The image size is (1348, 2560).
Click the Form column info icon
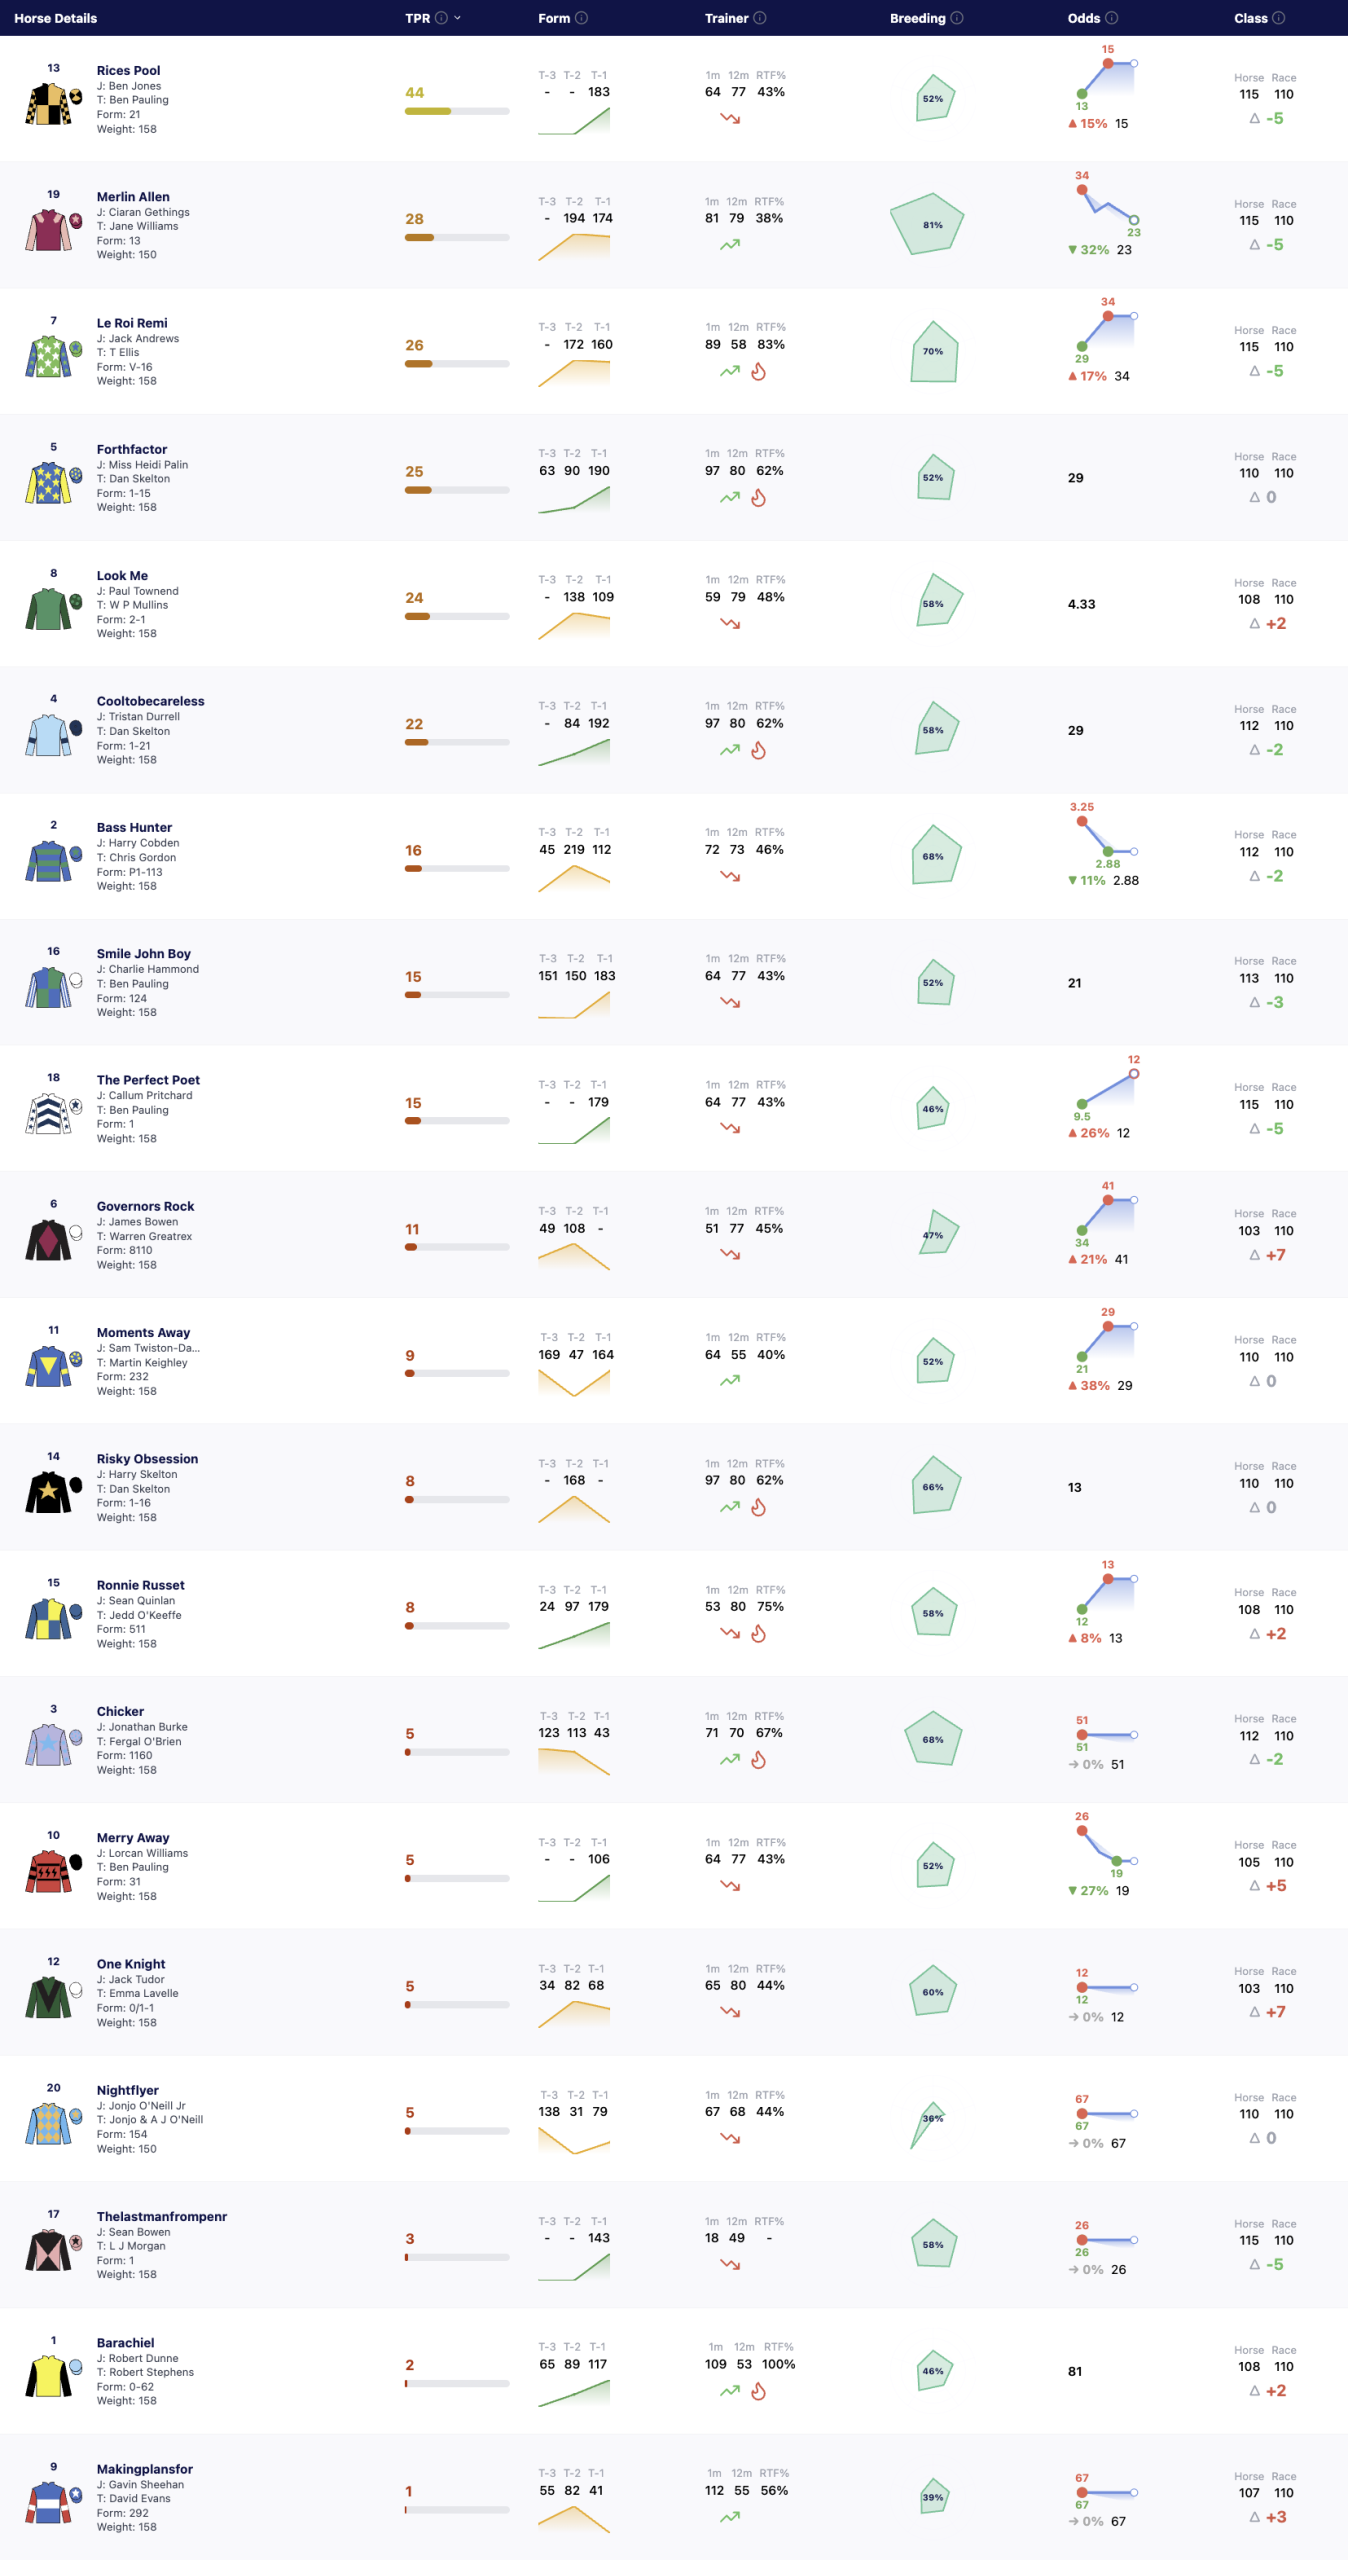[582, 18]
